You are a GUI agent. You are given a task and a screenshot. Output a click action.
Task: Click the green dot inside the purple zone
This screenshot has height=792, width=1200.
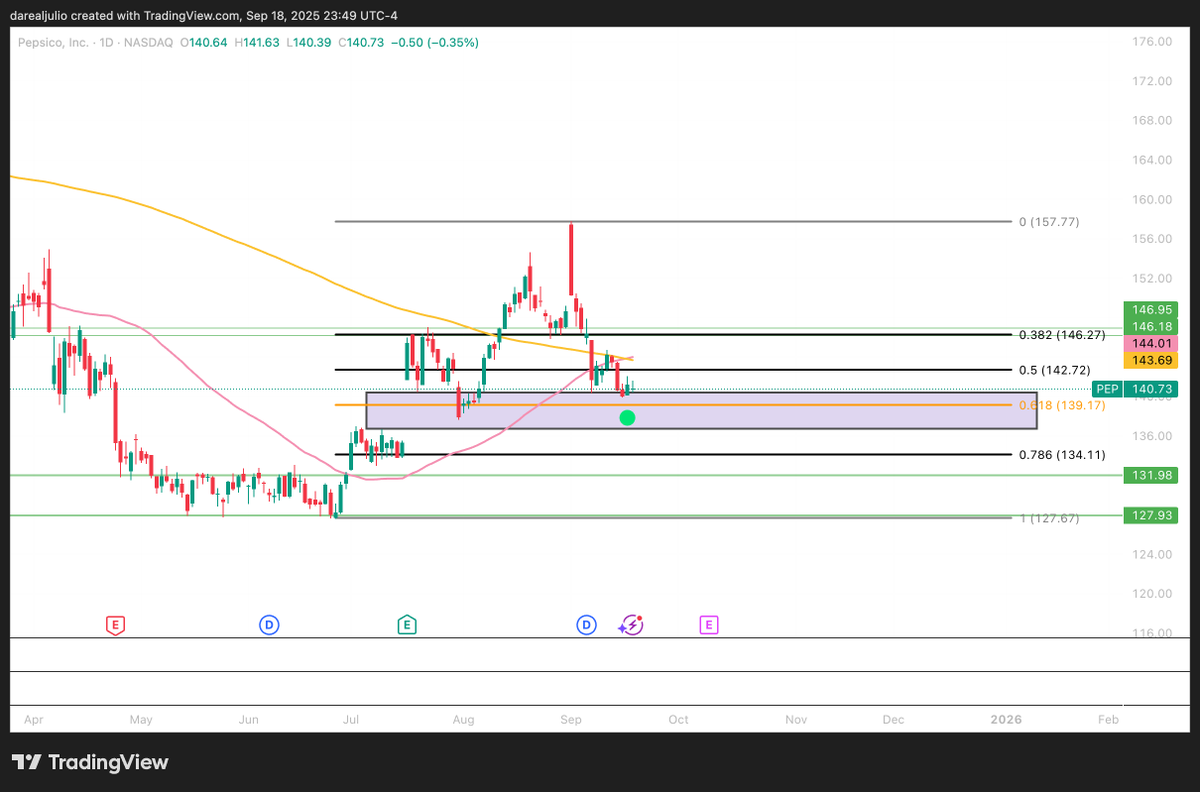(627, 417)
